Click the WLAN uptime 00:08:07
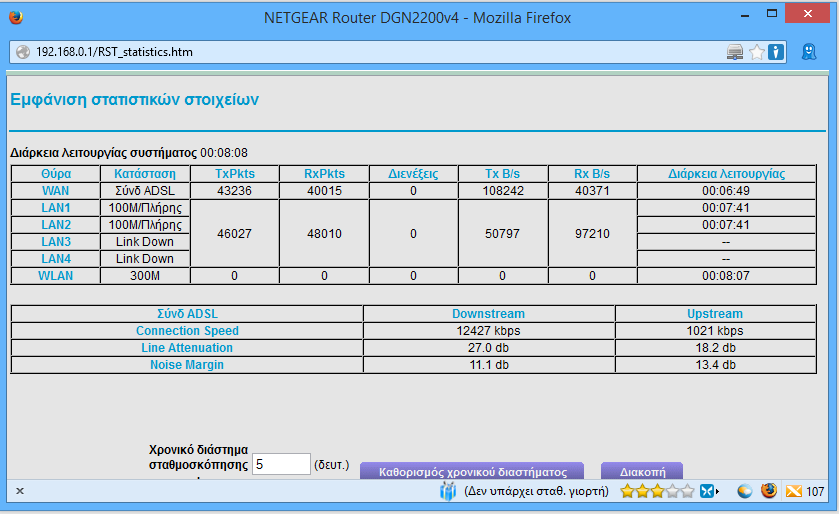Image resolution: width=839 pixels, height=514 pixels. coord(726,276)
